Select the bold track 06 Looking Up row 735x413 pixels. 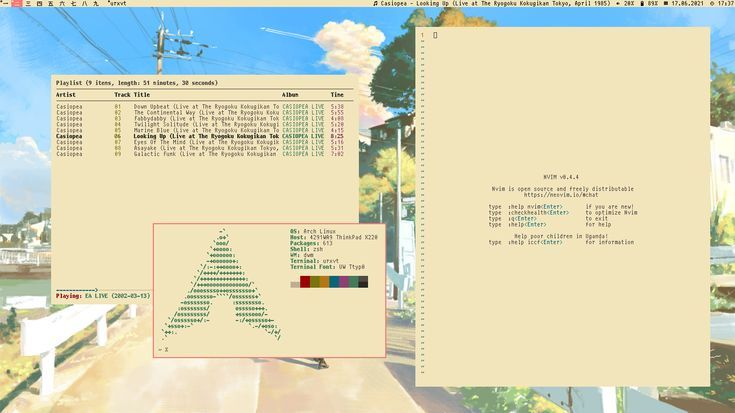click(200, 136)
